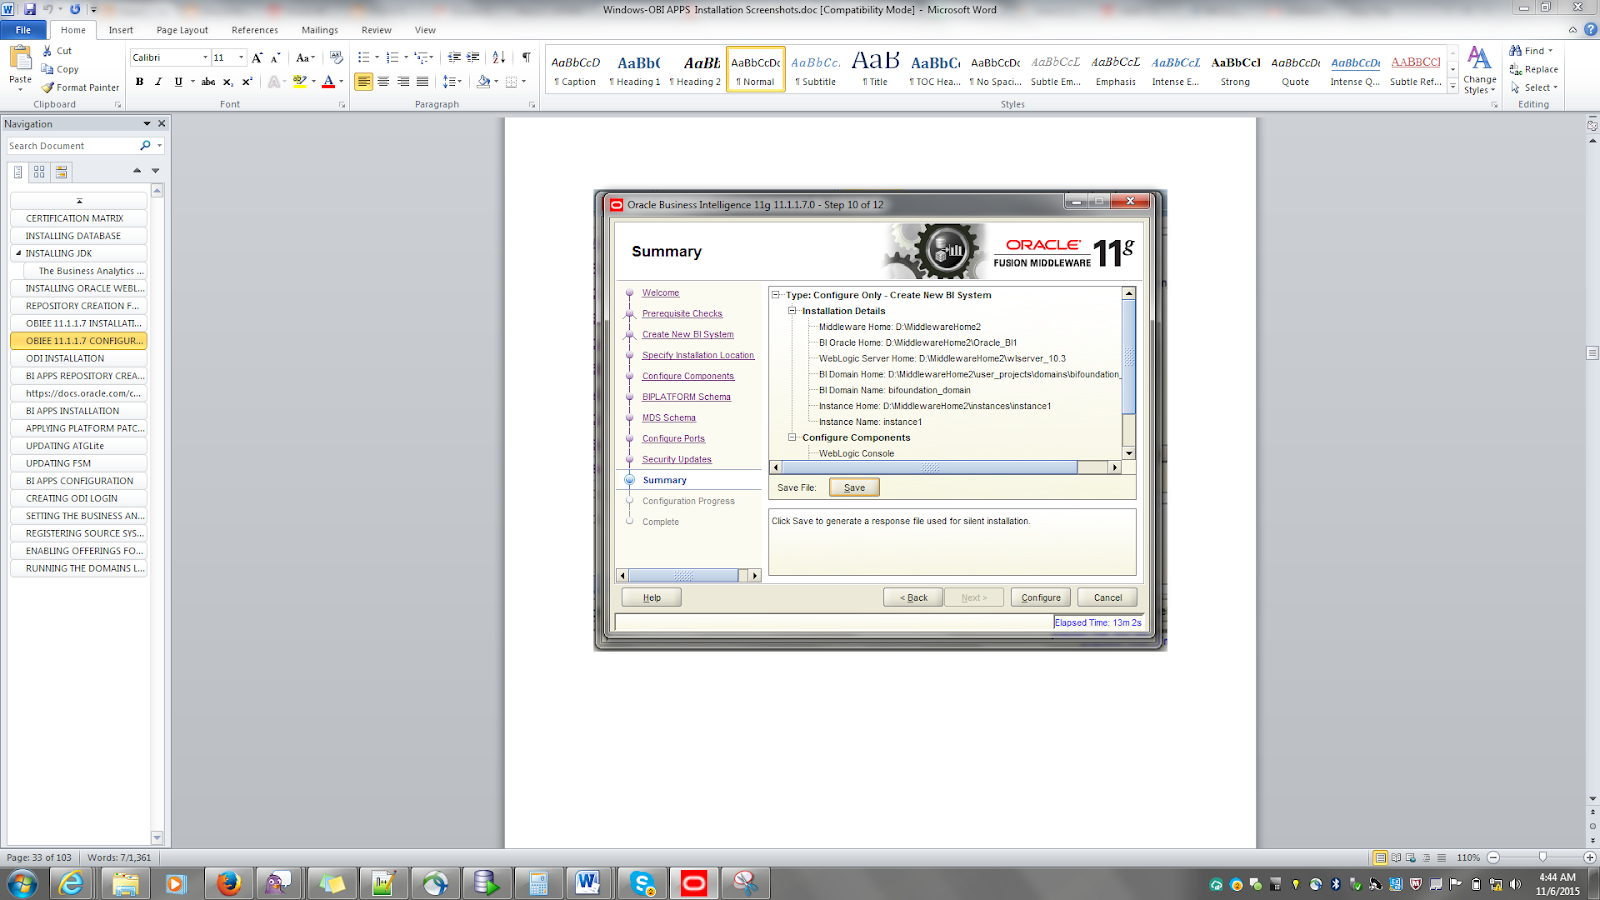Screen dimensions: 1600x900
Task: Open the borders dropdown arrow
Action: [x=524, y=82]
